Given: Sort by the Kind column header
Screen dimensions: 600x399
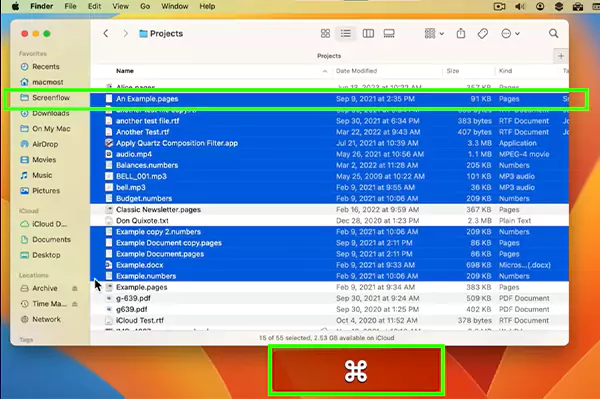Looking at the screenshot, I should (505, 71).
